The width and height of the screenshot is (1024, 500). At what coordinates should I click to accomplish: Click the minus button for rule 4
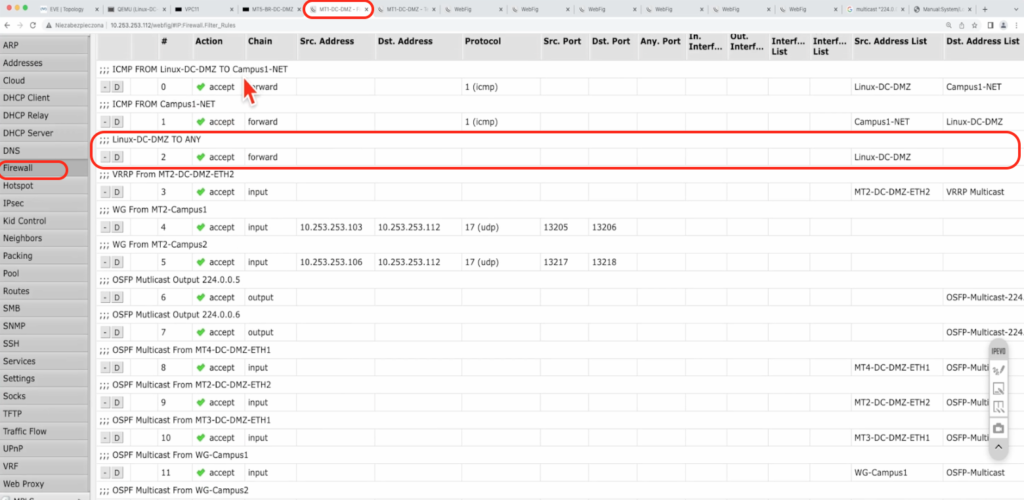click(x=104, y=227)
